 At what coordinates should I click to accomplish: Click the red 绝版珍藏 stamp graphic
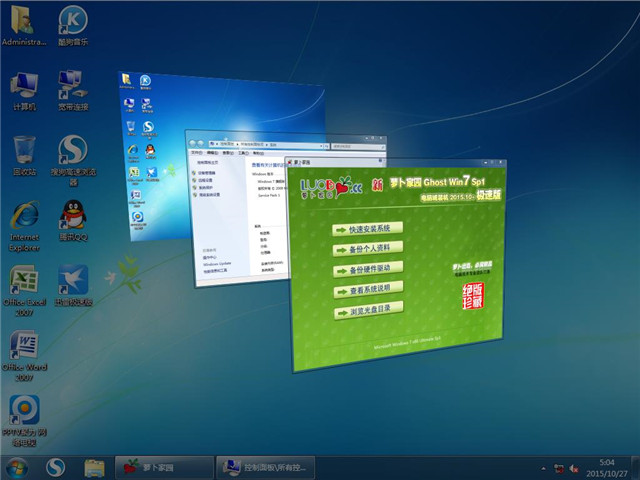(x=473, y=296)
